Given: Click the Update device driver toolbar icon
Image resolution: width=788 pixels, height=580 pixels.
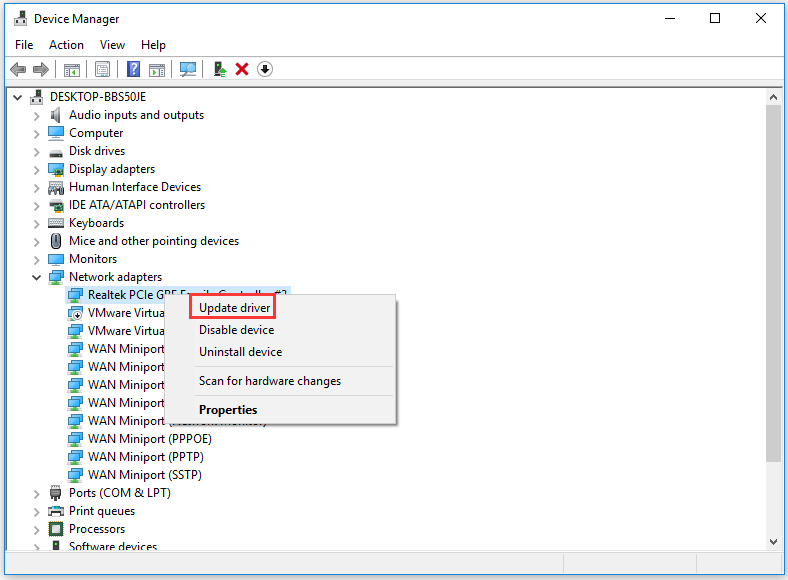Looking at the screenshot, I should click(x=220, y=69).
